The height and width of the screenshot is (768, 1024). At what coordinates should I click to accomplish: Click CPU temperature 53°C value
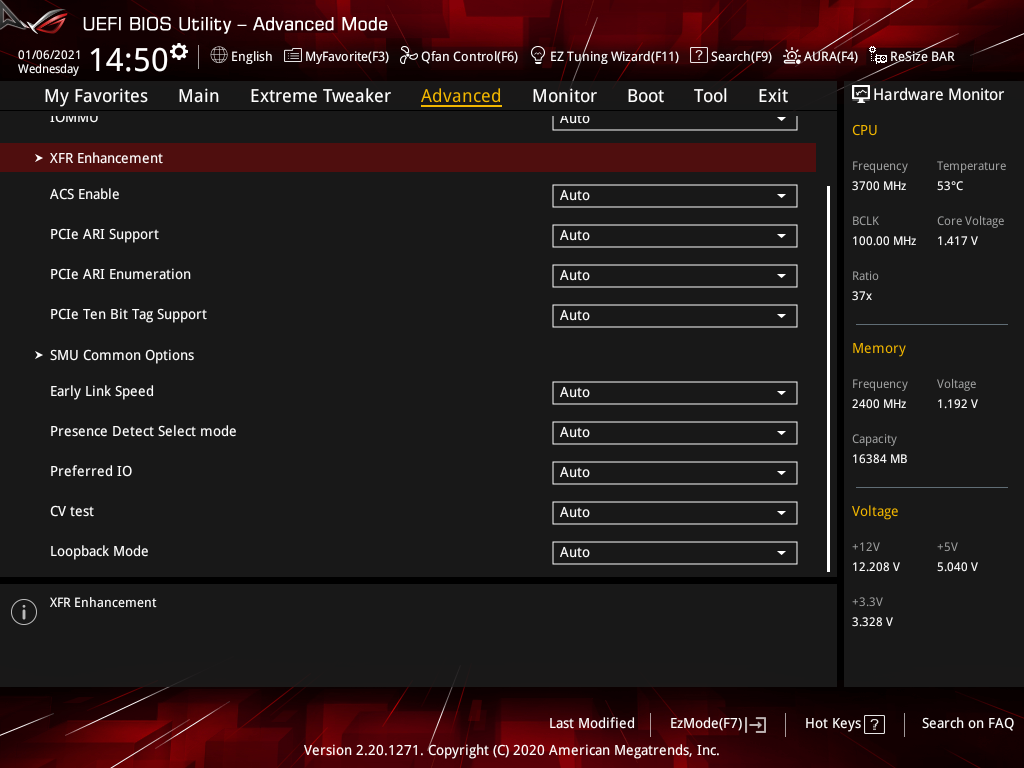950,186
